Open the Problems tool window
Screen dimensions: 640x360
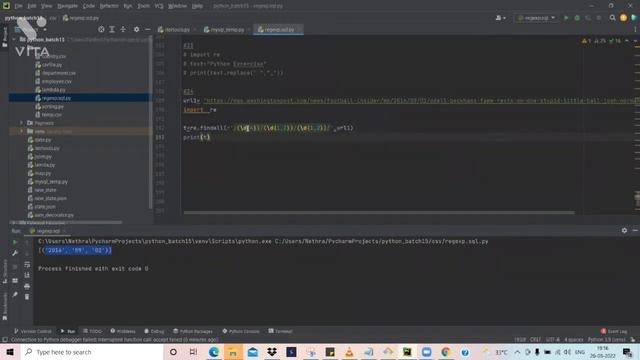coord(123,331)
